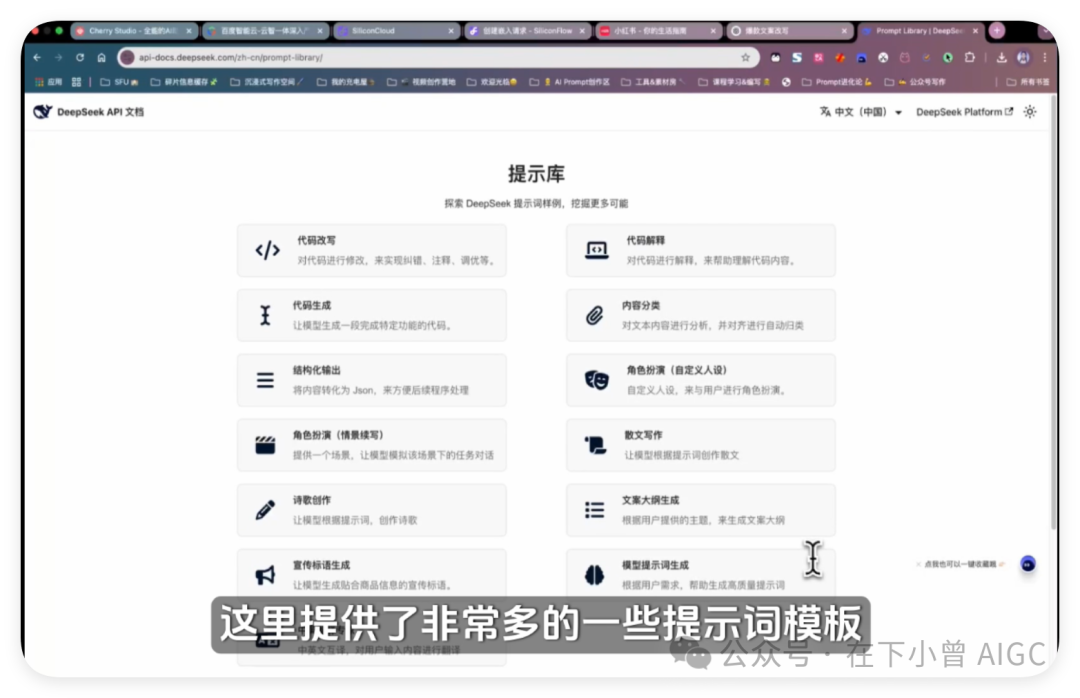Open the 沉浸式写作空间 bookmarks folder

click(x=267, y=82)
